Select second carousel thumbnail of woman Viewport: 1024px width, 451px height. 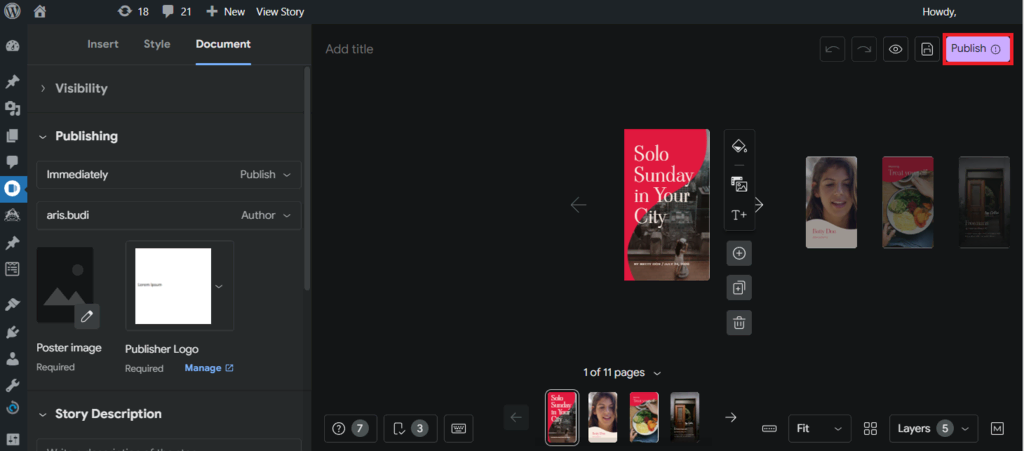tap(602, 418)
